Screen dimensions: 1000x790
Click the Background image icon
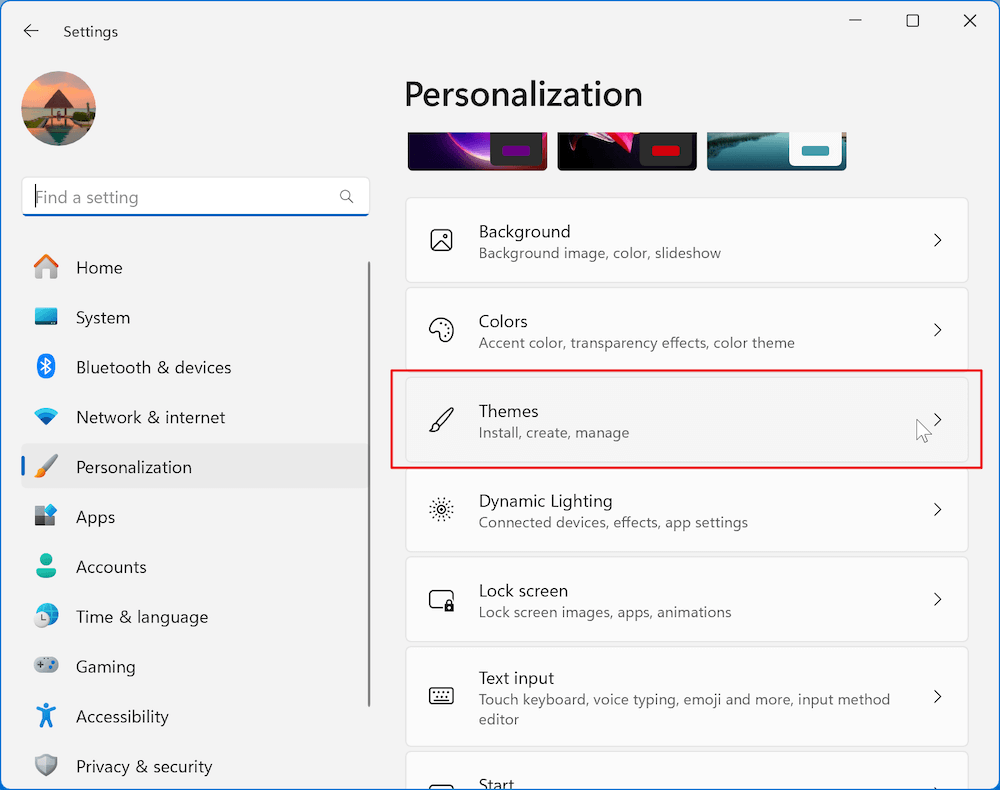coord(441,239)
